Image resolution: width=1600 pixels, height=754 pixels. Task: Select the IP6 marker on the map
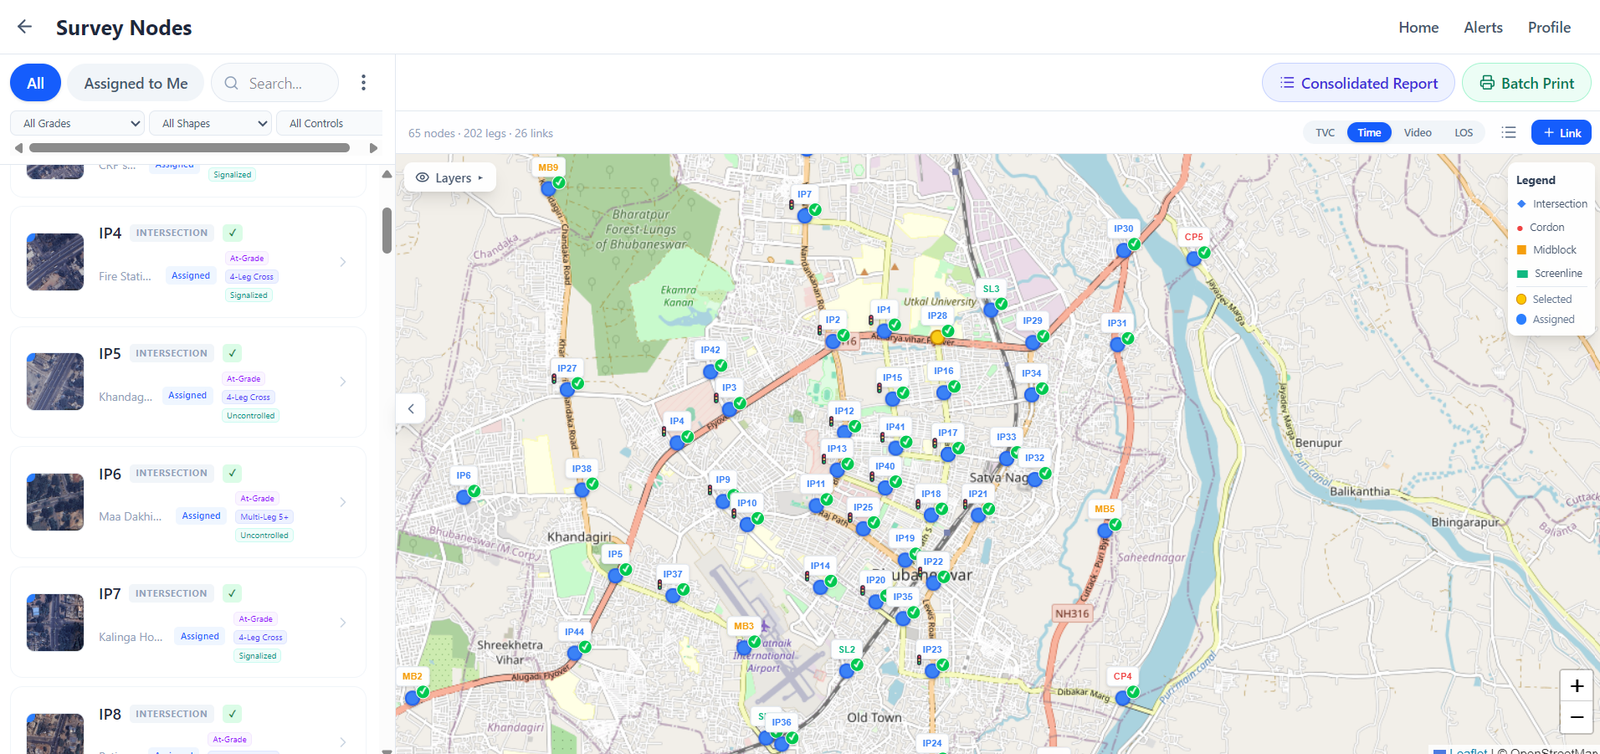coord(464,496)
